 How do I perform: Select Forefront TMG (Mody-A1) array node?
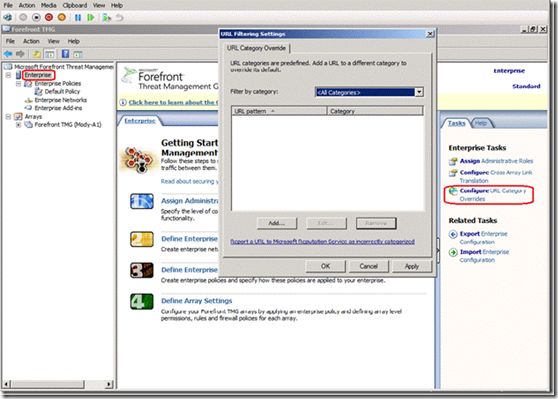point(68,125)
